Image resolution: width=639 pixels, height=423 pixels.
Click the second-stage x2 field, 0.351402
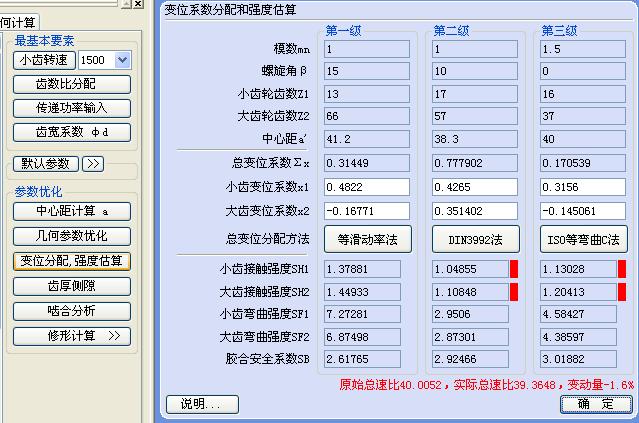coord(475,211)
